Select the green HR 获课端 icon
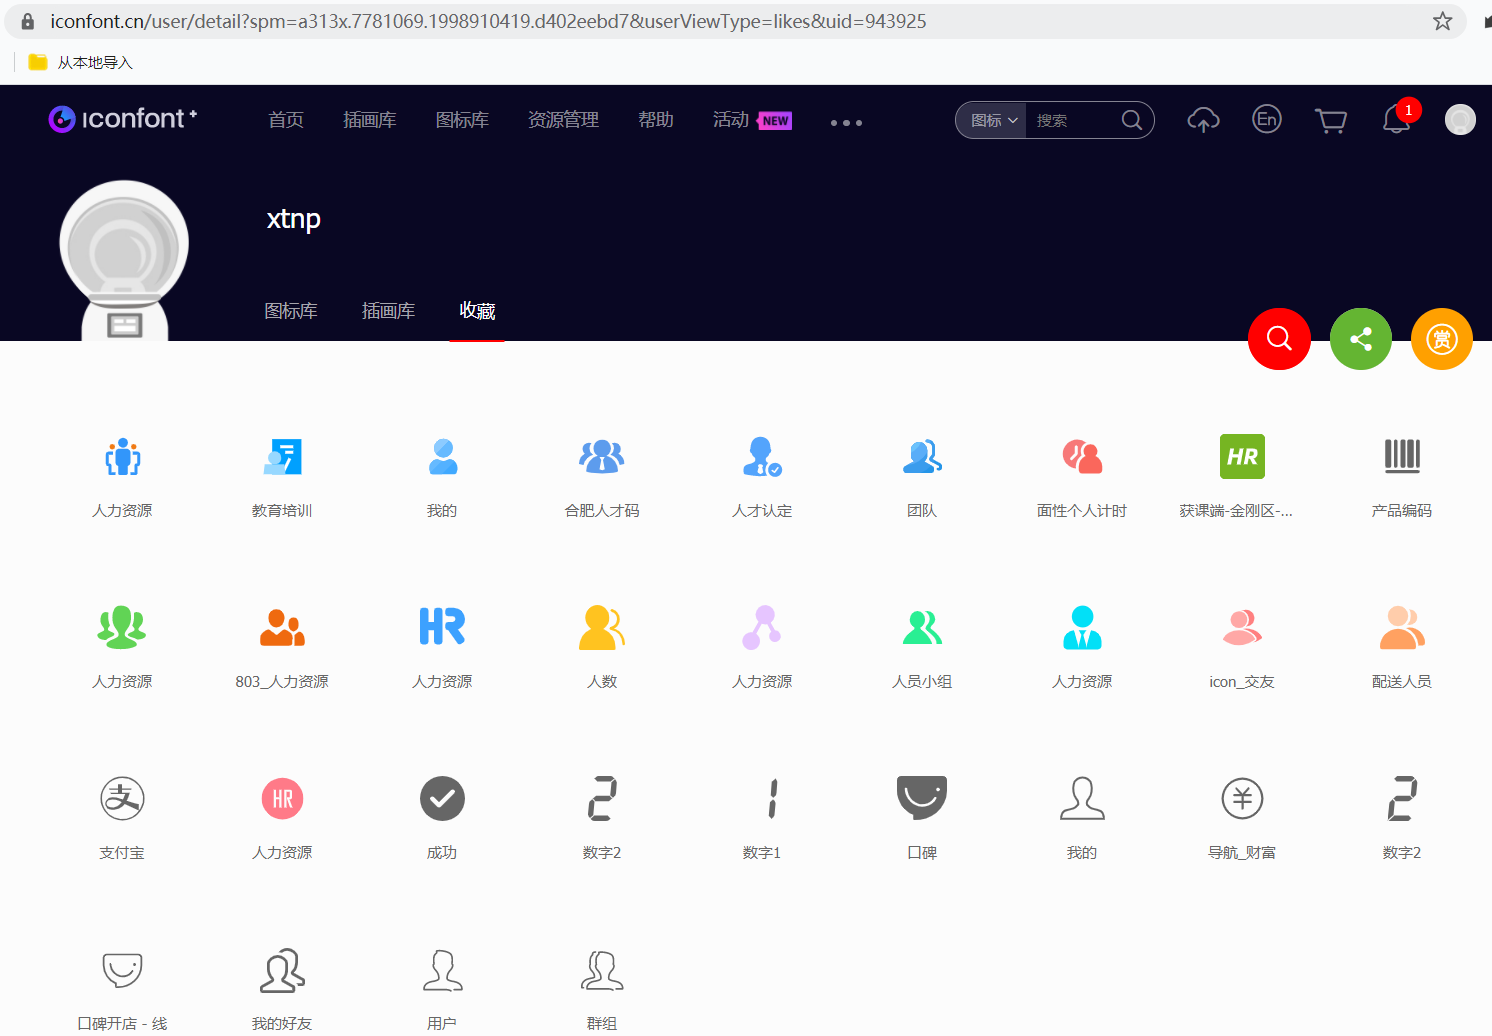 click(x=1242, y=457)
